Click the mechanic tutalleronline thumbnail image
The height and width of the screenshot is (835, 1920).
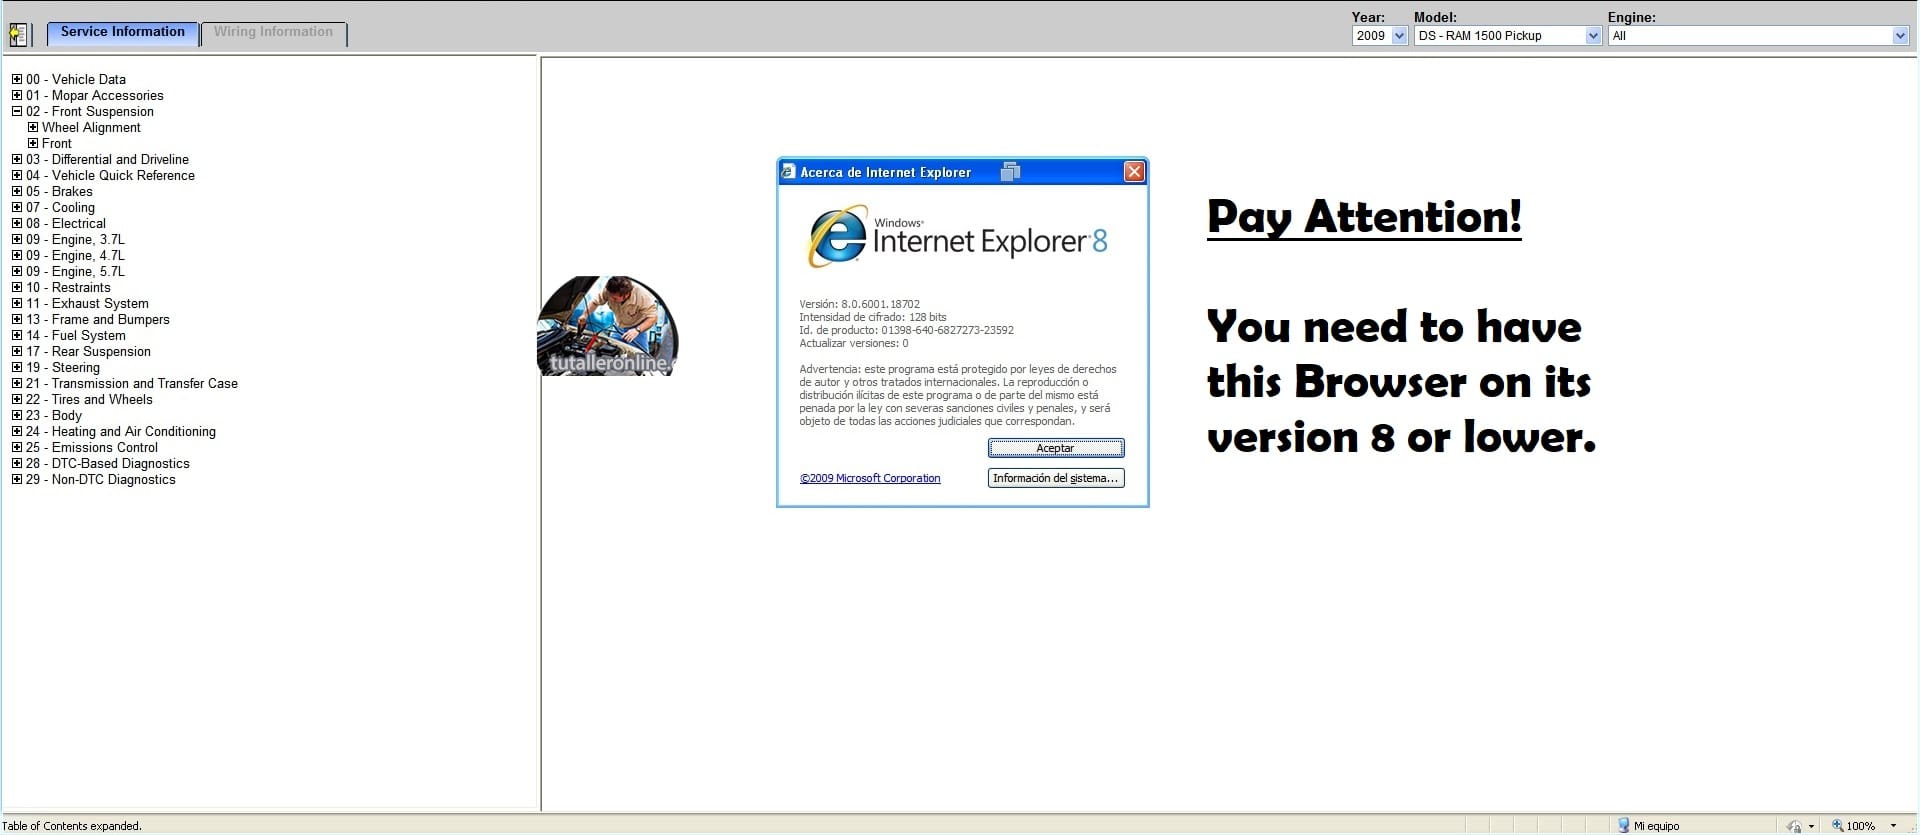tap(608, 326)
